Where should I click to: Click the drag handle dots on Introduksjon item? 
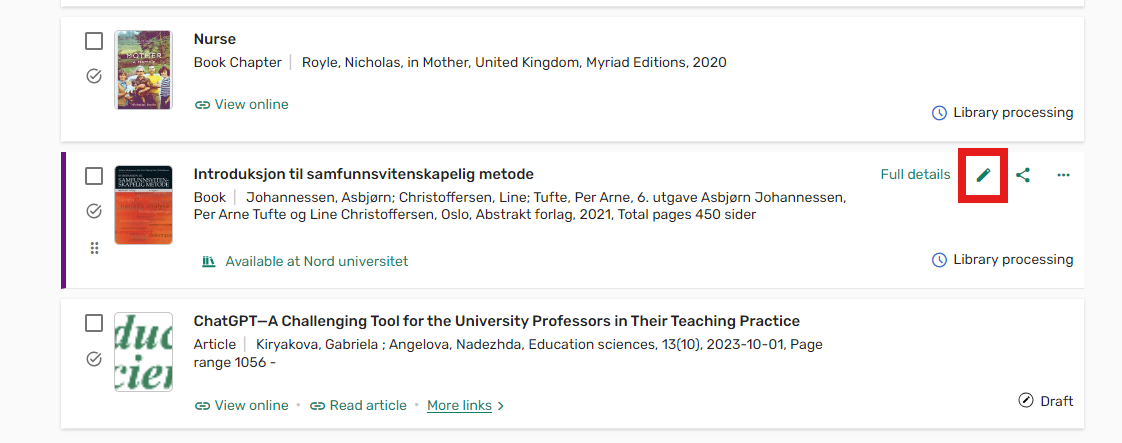click(x=94, y=248)
